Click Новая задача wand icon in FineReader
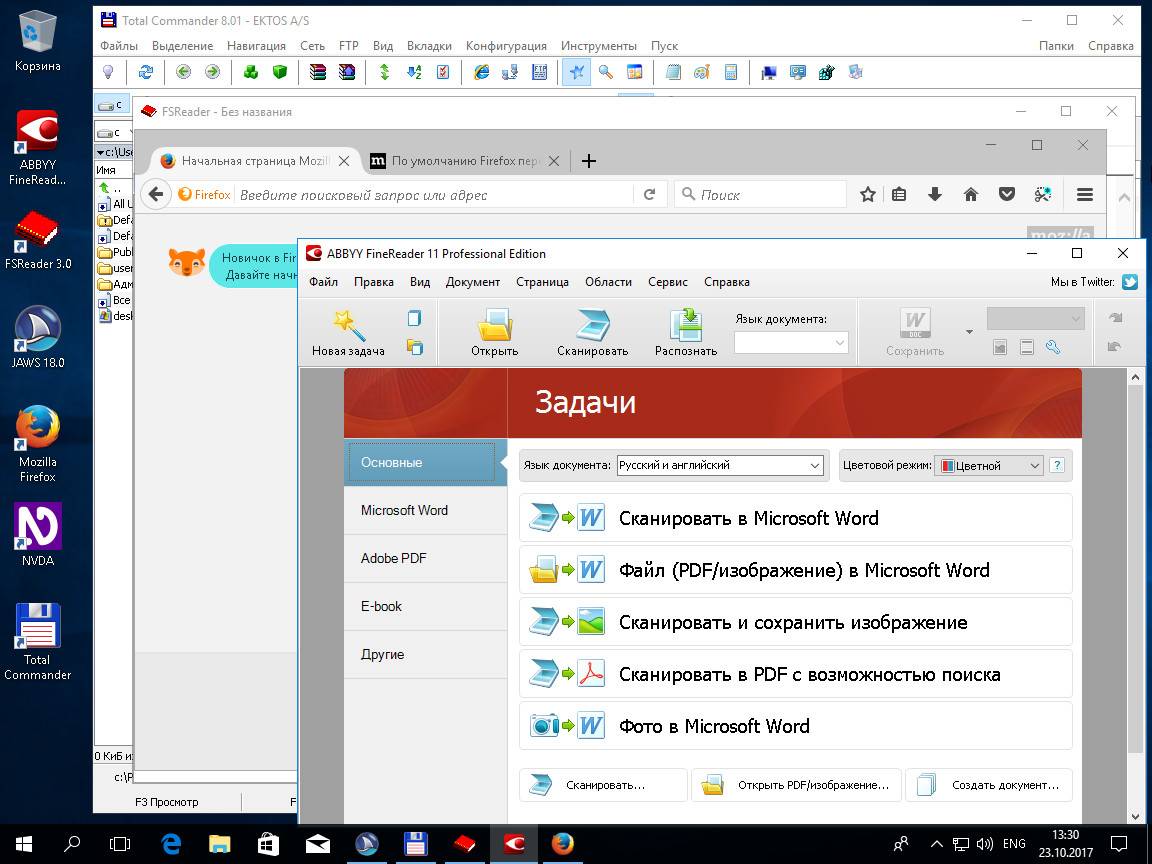The width and height of the screenshot is (1152, 864). pyautogui.click(x=348, y=325)
